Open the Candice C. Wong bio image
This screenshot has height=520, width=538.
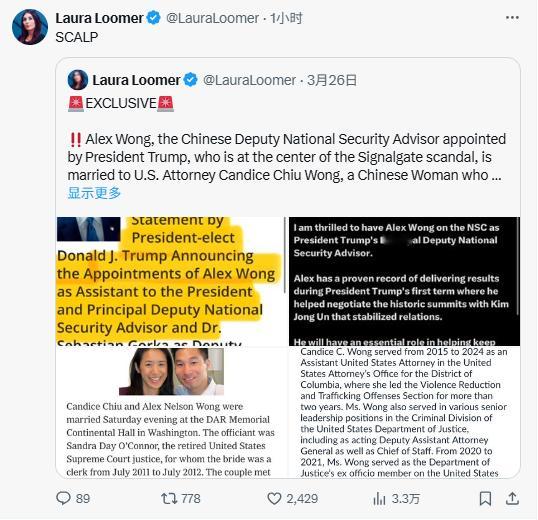pos(404,412)
